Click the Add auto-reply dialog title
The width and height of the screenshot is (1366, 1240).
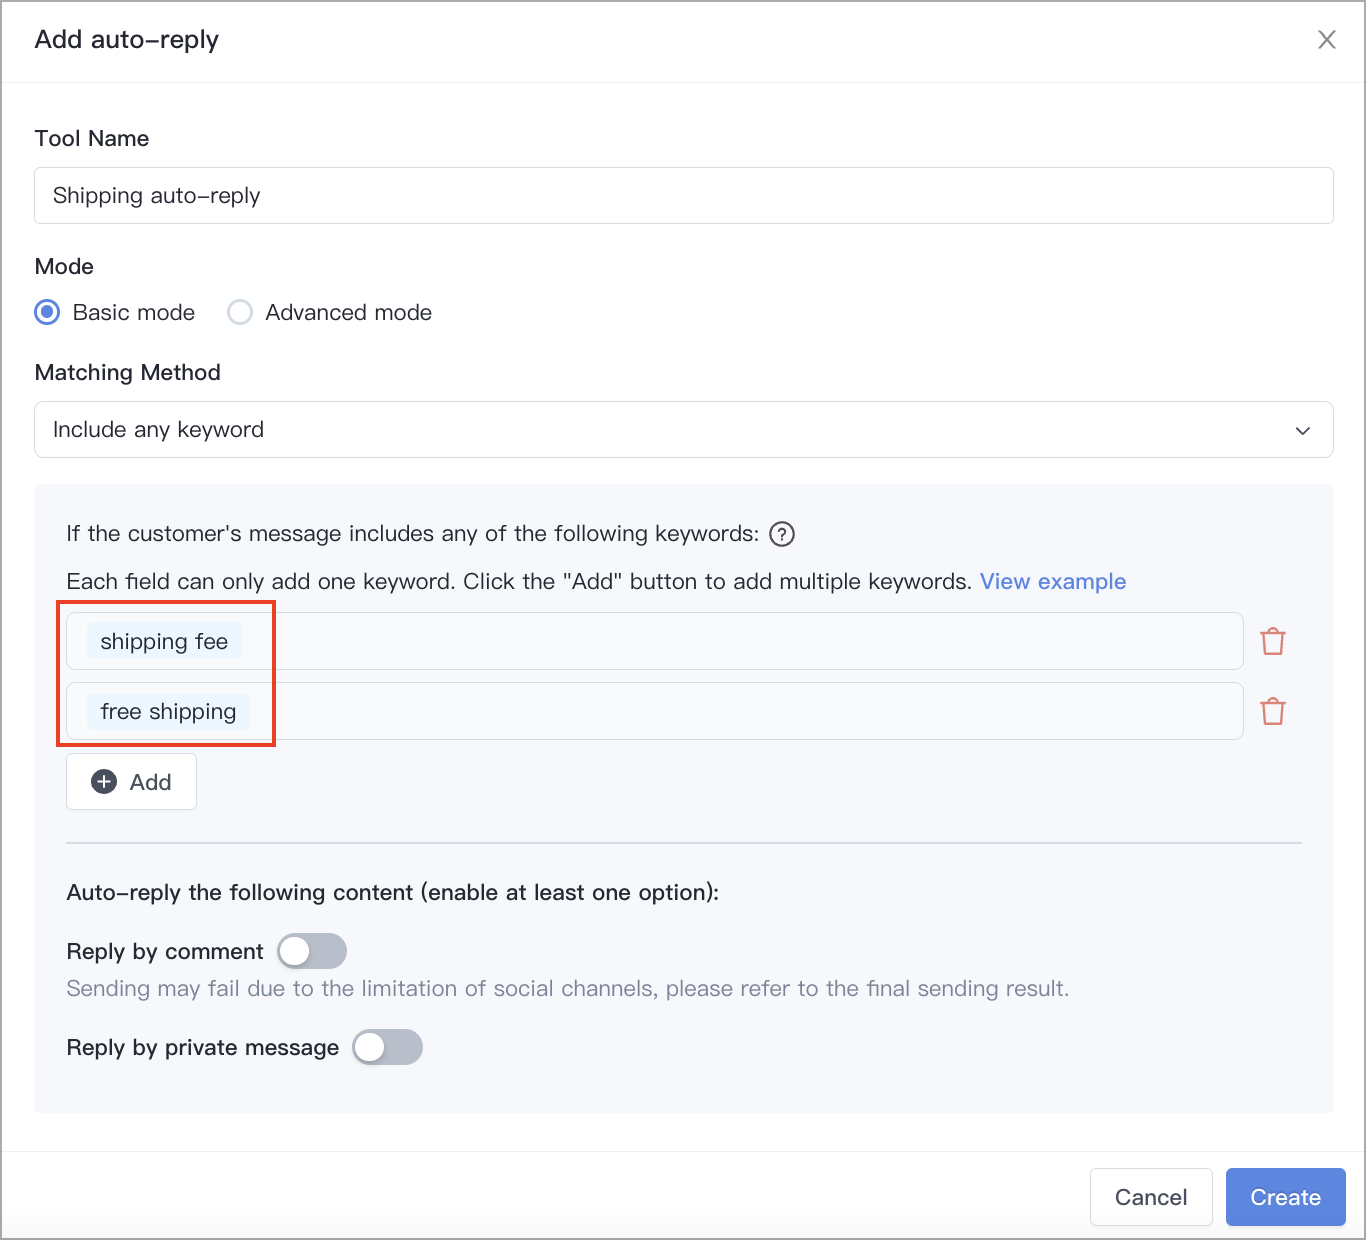127,40
